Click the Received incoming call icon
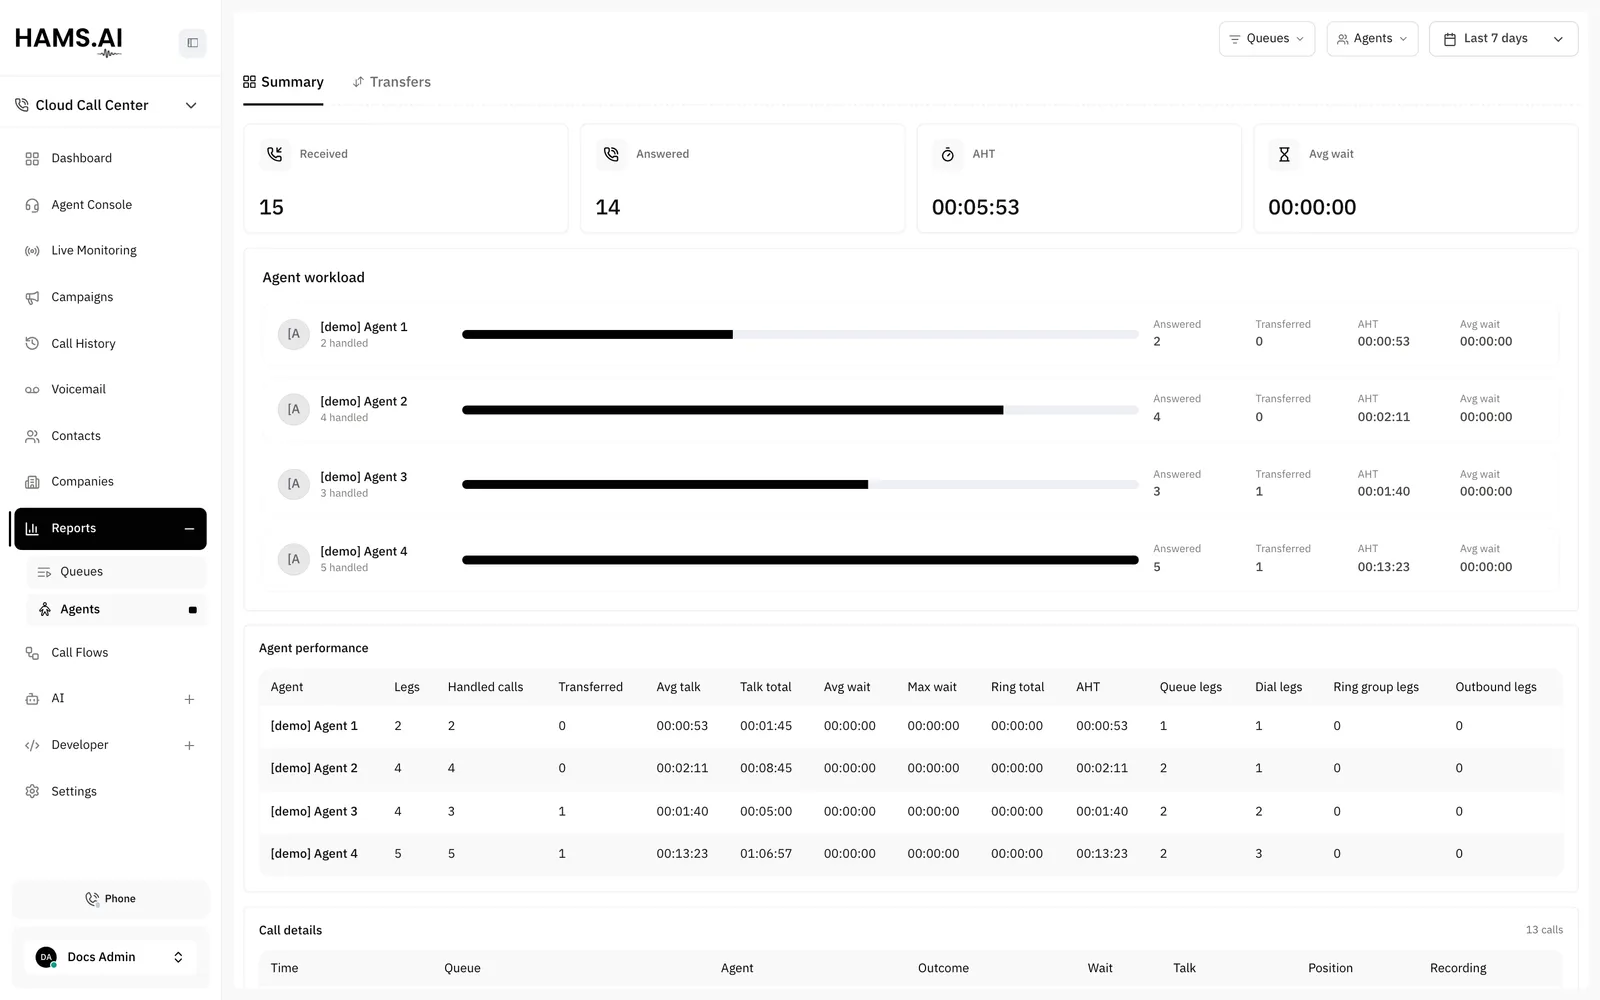 pos(274,154)
